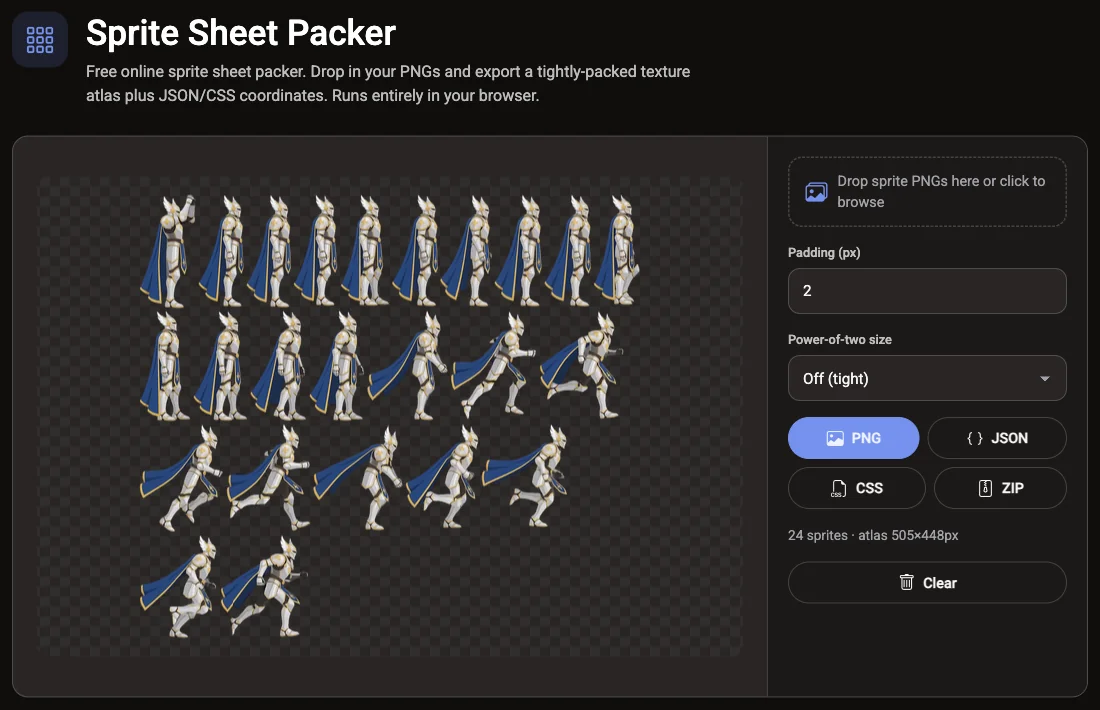The width and height of the screenshot is (1100, 710).
Task: Click the trash icon on the Clear button
Action: (906, 582)
